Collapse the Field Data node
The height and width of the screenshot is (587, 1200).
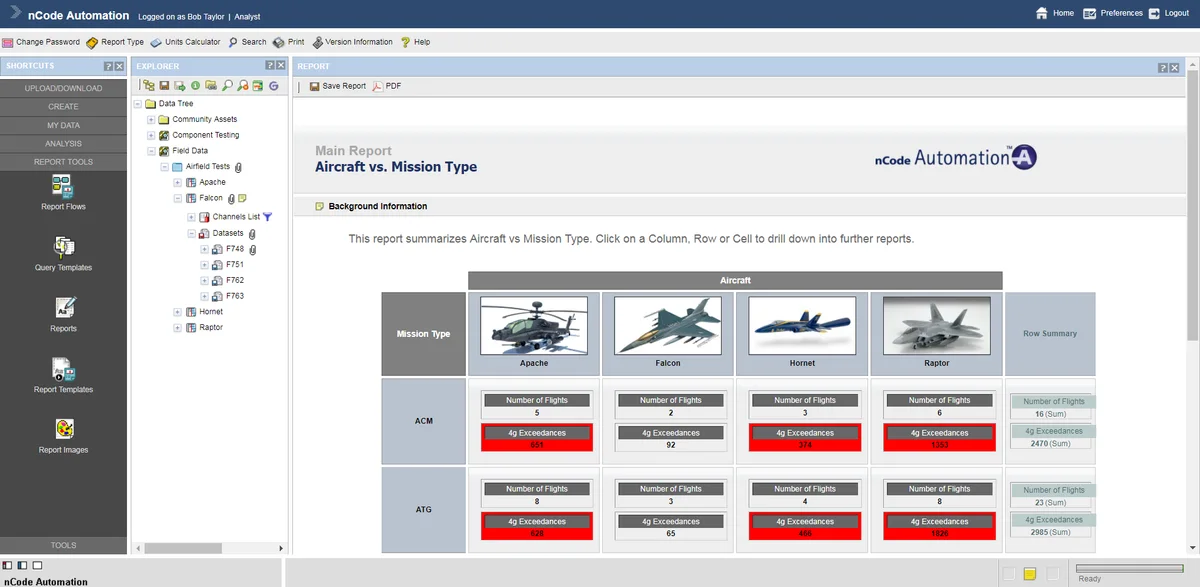point(150,151)
